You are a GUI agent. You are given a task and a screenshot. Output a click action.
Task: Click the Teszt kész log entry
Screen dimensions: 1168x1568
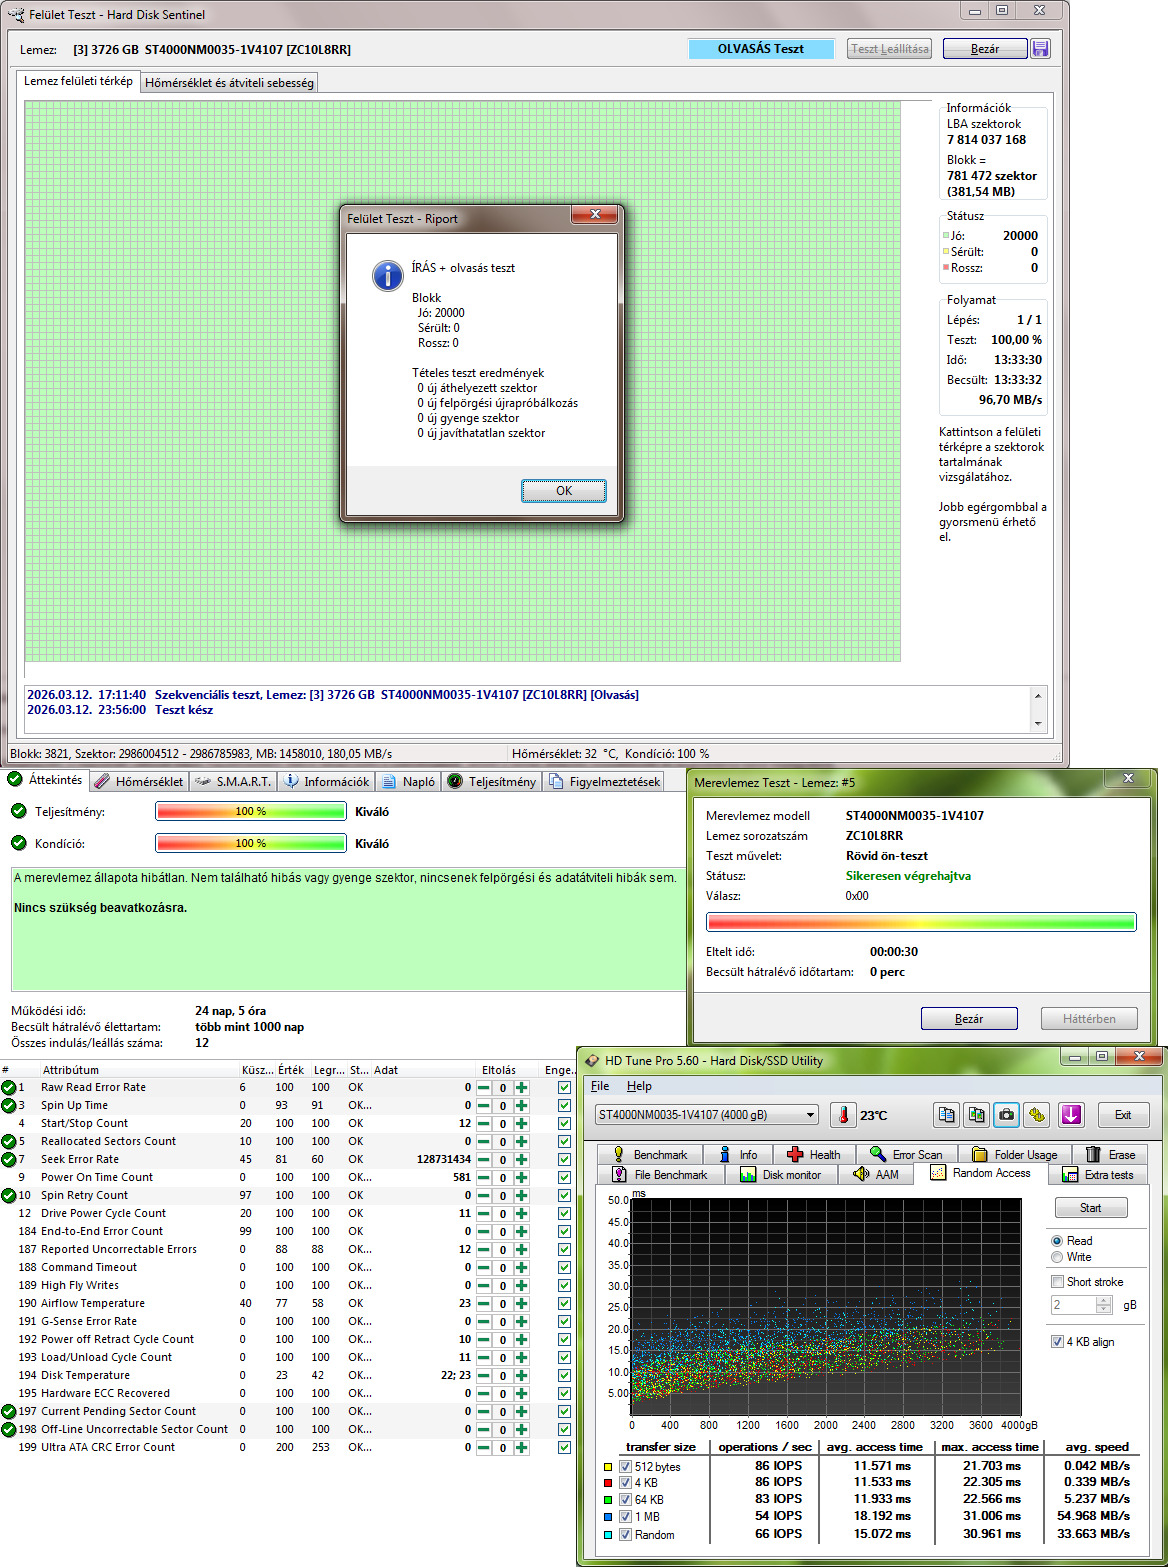tap(184, 710)
